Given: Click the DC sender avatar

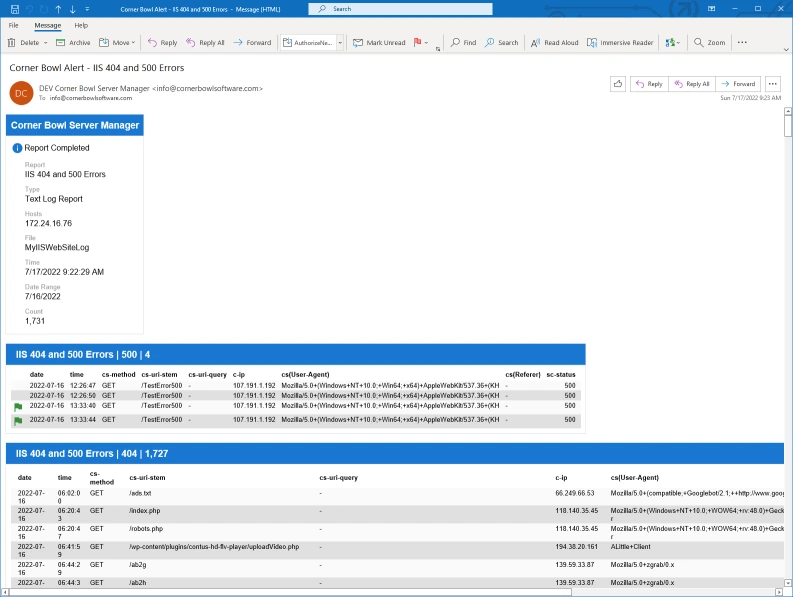Looking at the screenshot, I should tap(21, 93).
